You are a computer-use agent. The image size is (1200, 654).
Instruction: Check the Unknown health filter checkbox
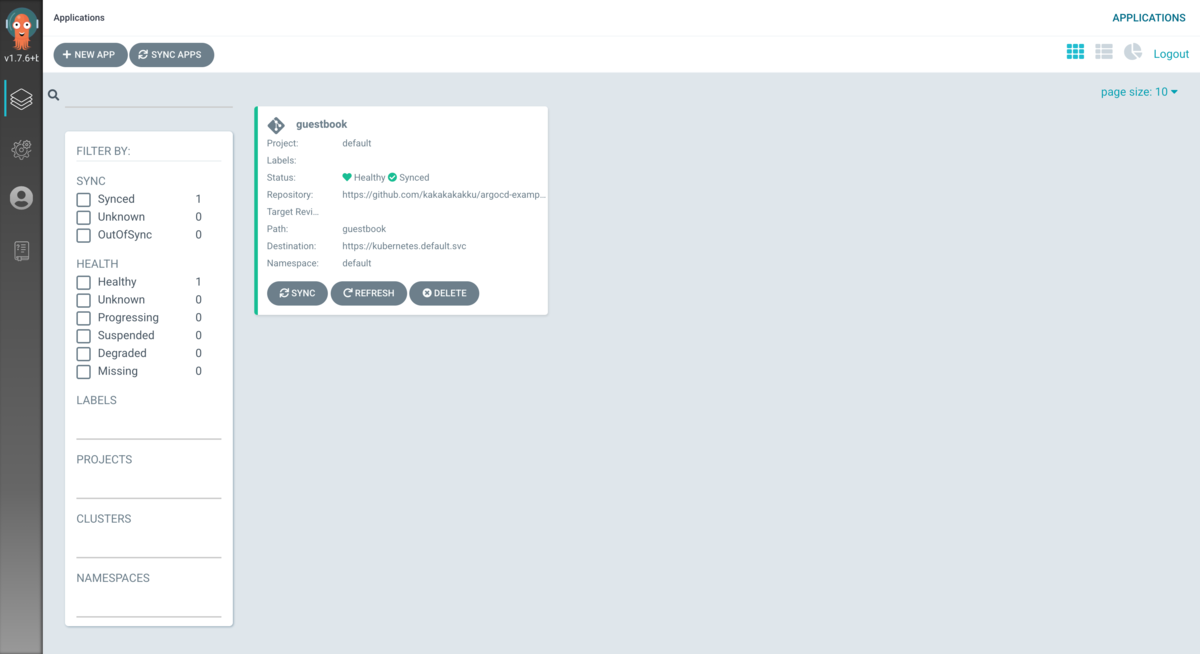click(84, 301)
